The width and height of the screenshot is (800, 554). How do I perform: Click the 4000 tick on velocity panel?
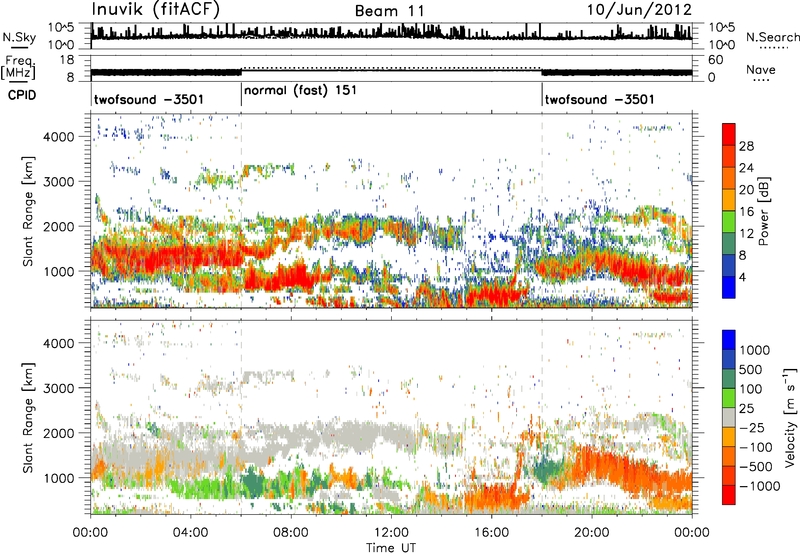58,343
